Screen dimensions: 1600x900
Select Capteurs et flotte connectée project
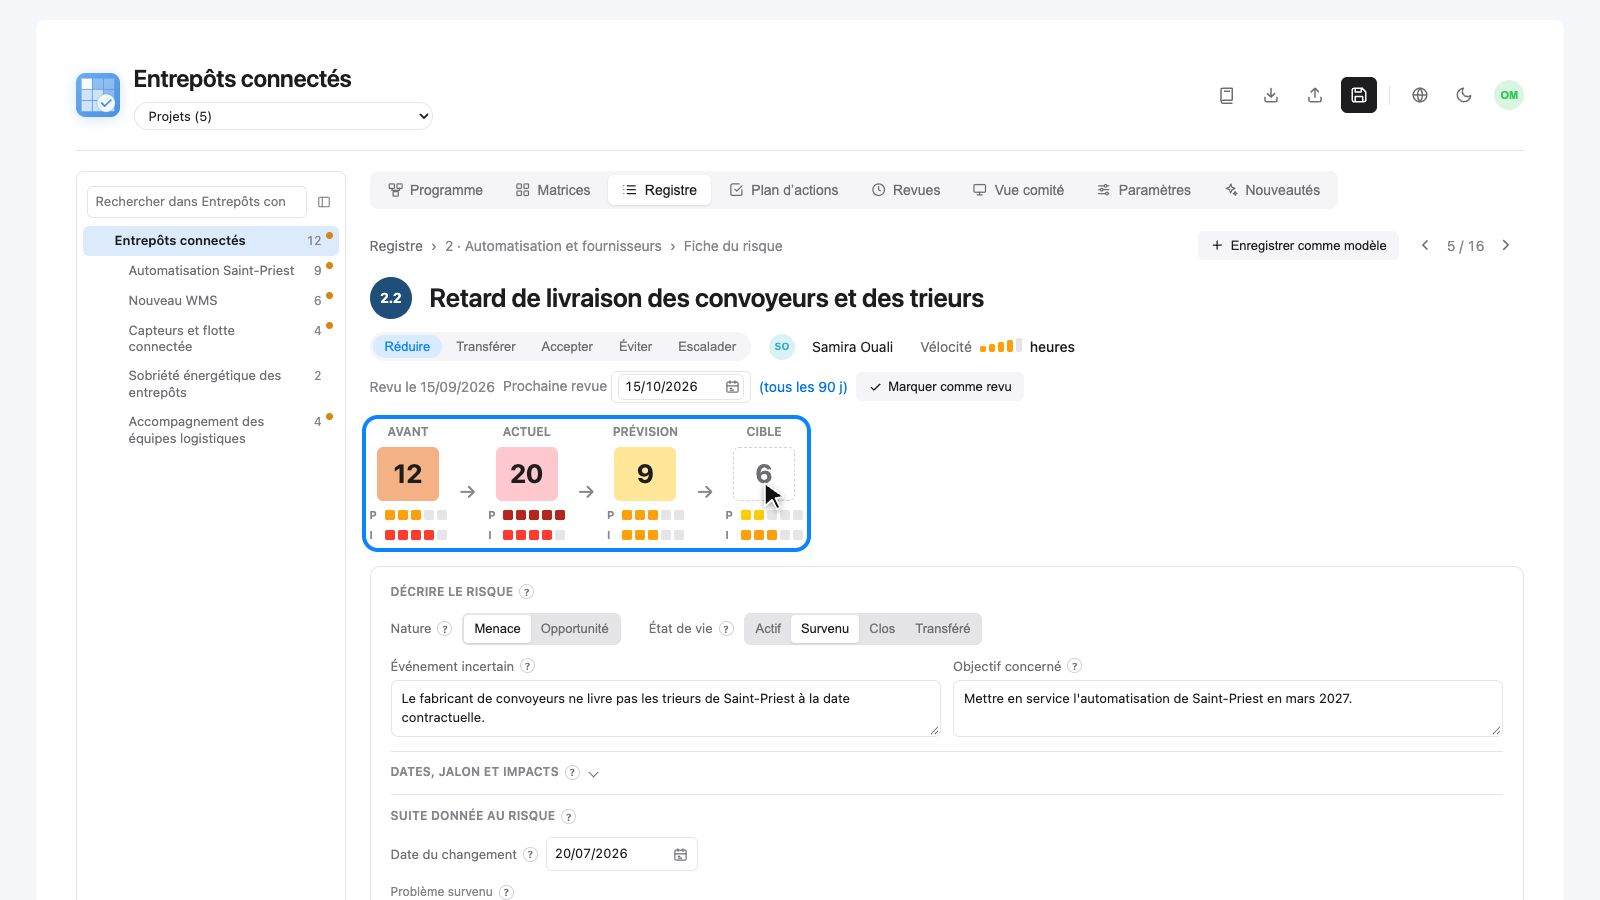click(211, 338)
